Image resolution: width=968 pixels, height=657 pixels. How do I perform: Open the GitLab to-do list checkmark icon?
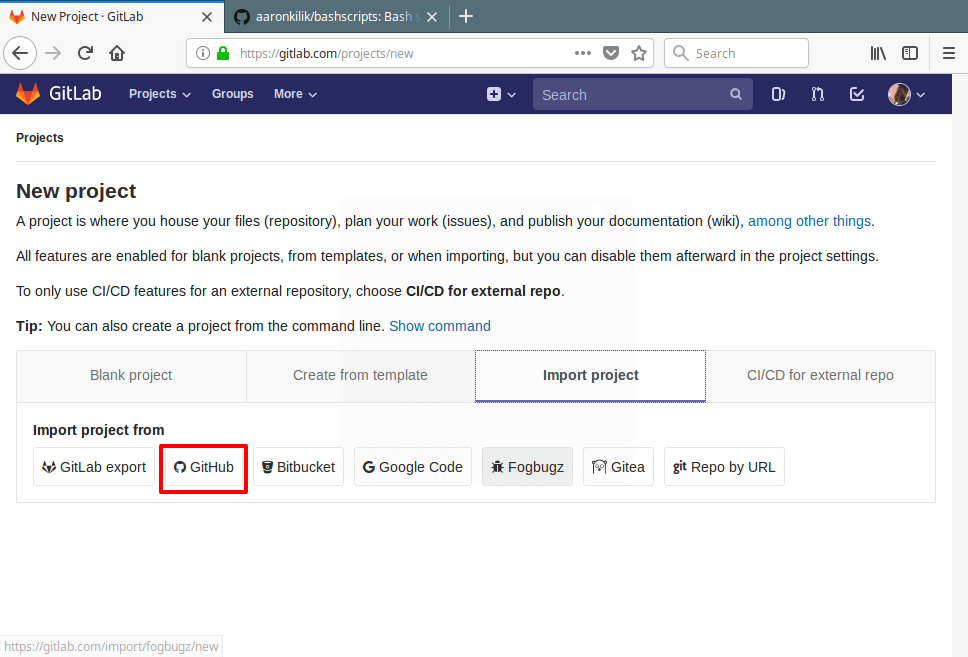tap(857, 94)
